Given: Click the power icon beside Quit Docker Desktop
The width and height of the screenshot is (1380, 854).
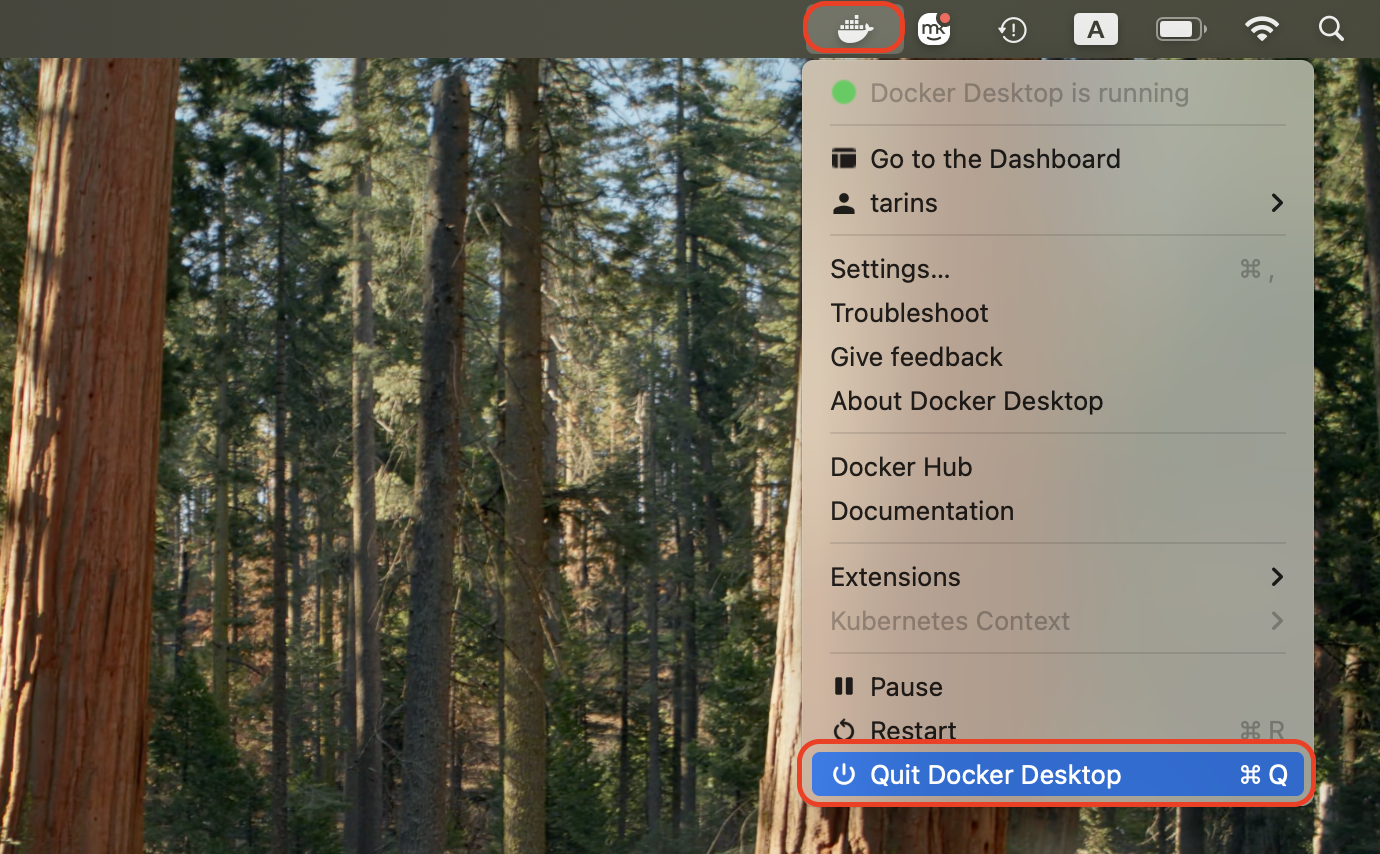Looking at the screenshot, I should pos(844,774).
